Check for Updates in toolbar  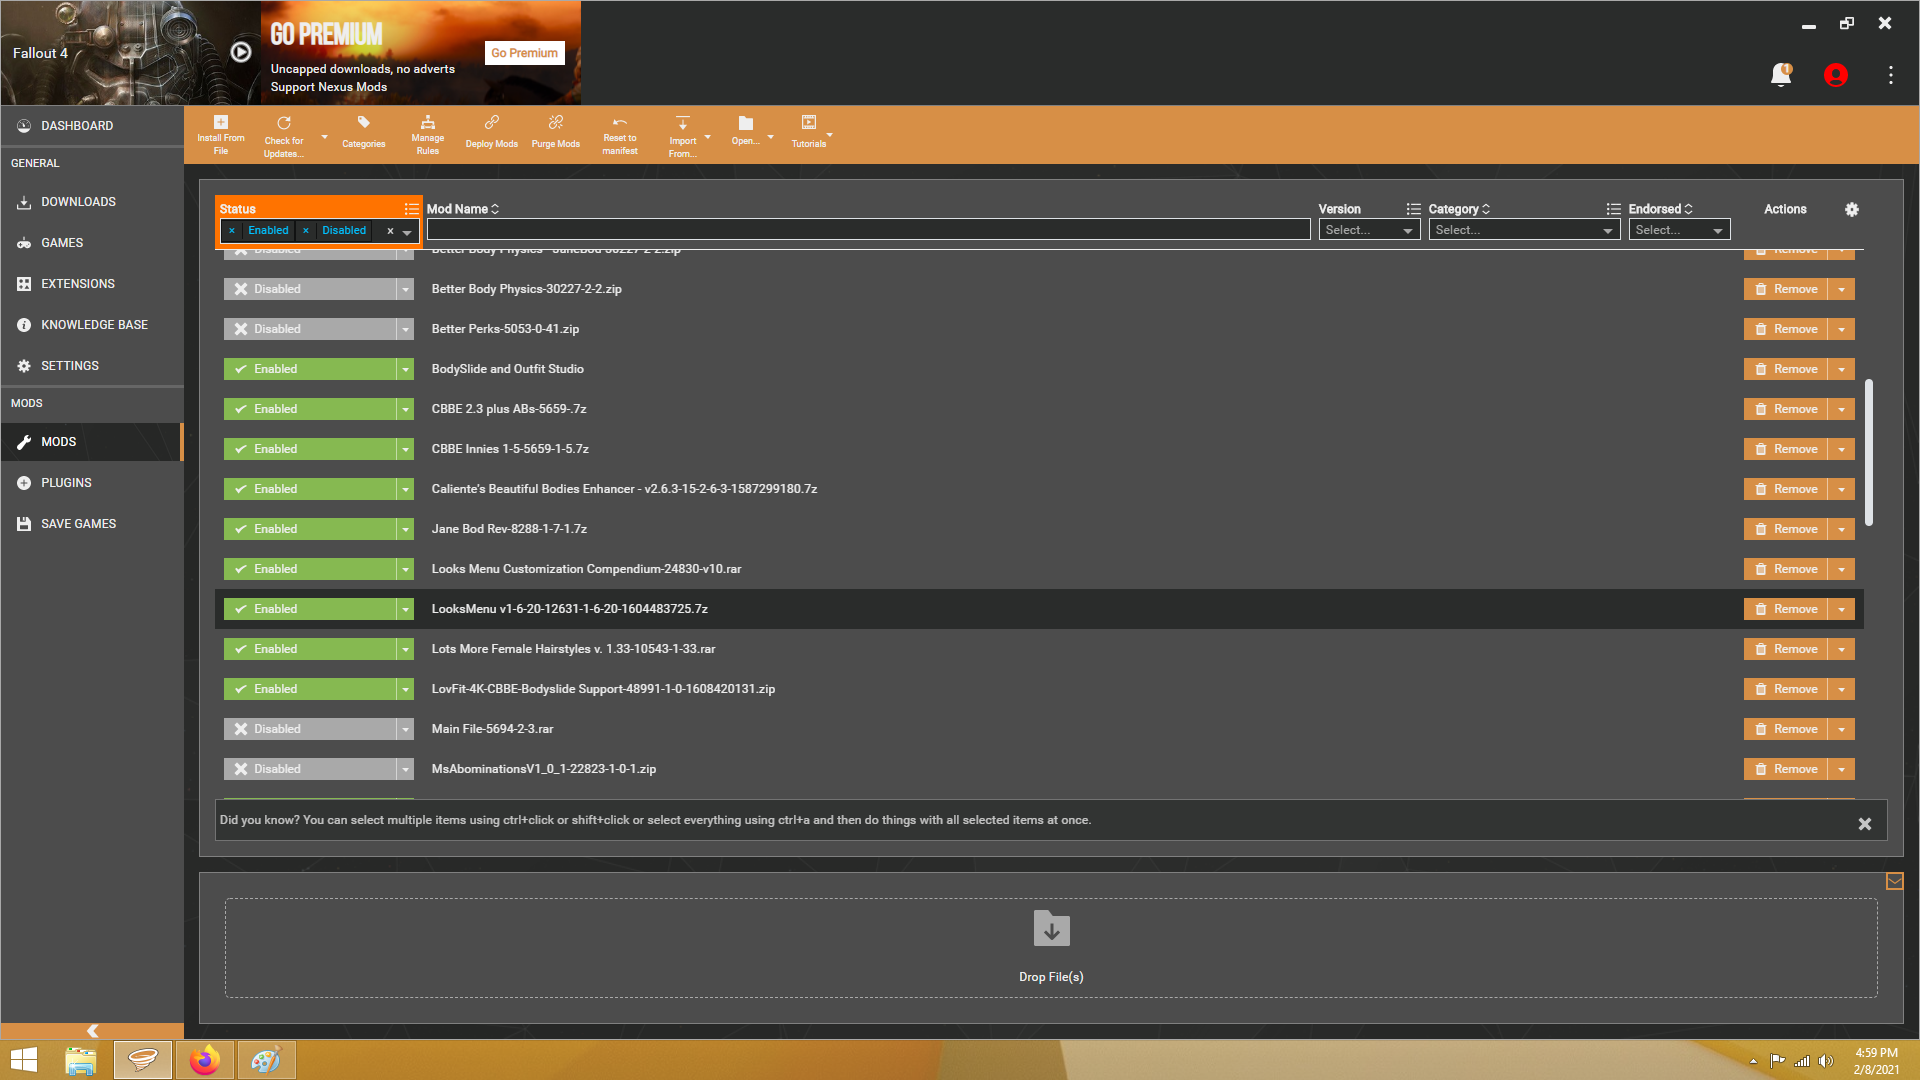tap(284, 134)
